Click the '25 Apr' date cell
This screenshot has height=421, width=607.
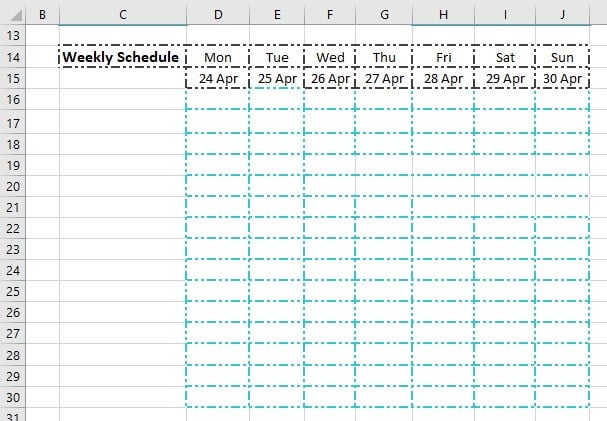(277, 78)
